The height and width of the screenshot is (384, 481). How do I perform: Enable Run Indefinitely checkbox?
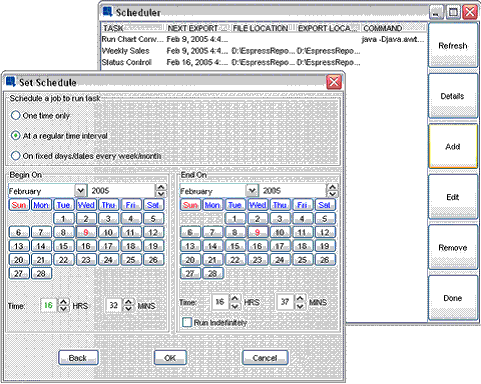pos(187,322)
